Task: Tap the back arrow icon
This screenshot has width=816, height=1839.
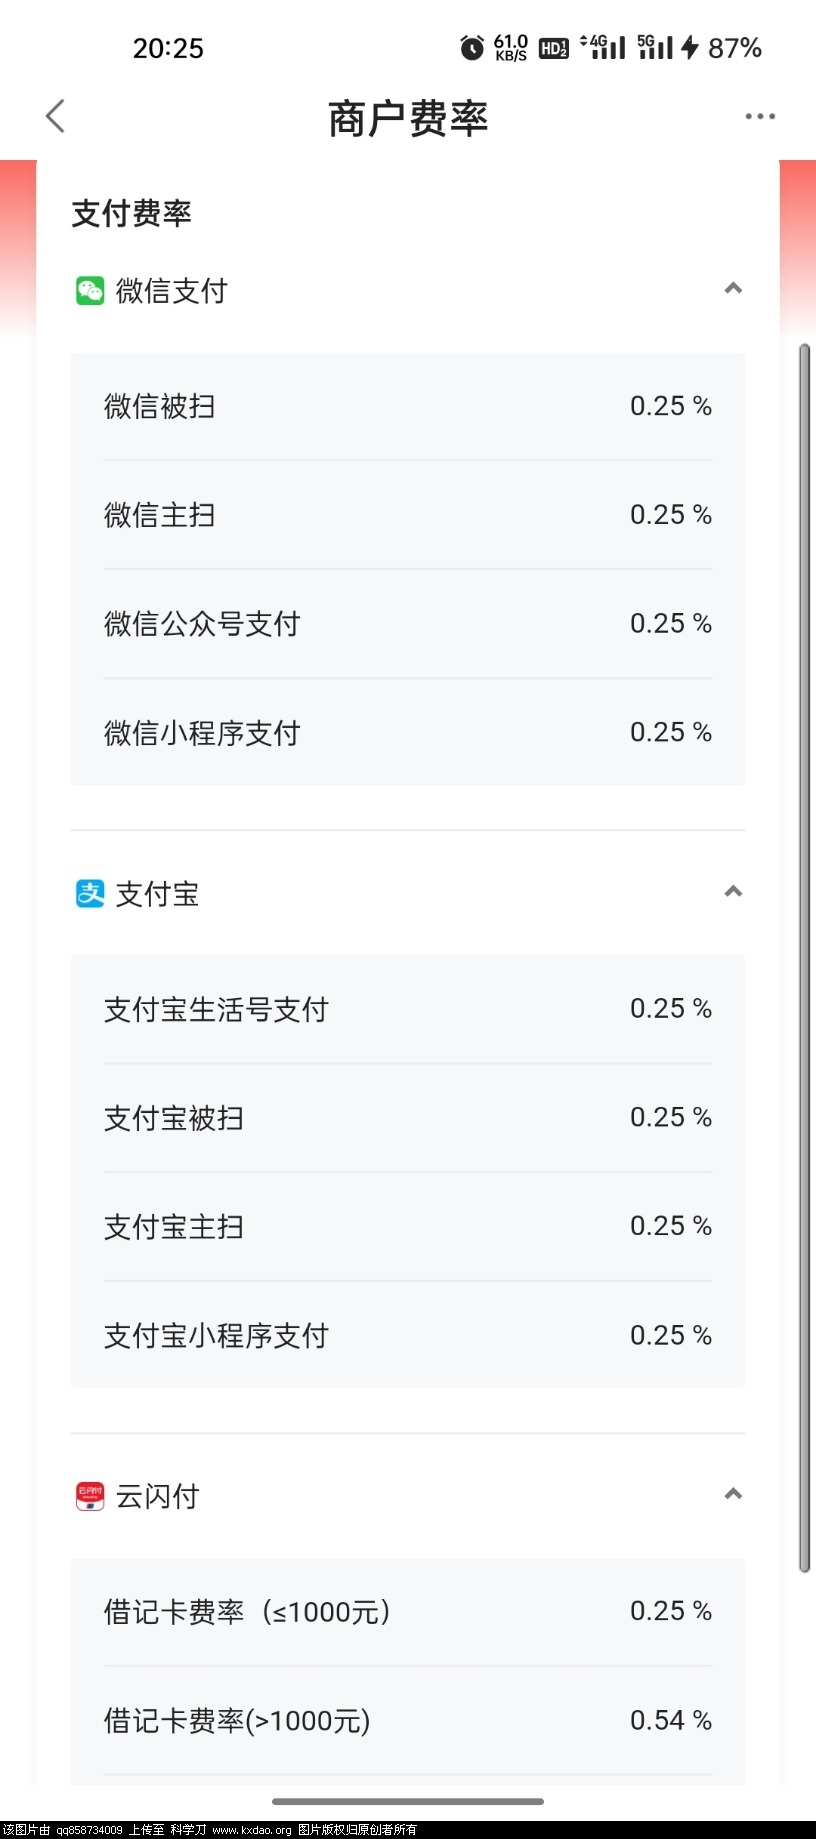Action: point(56,116)
